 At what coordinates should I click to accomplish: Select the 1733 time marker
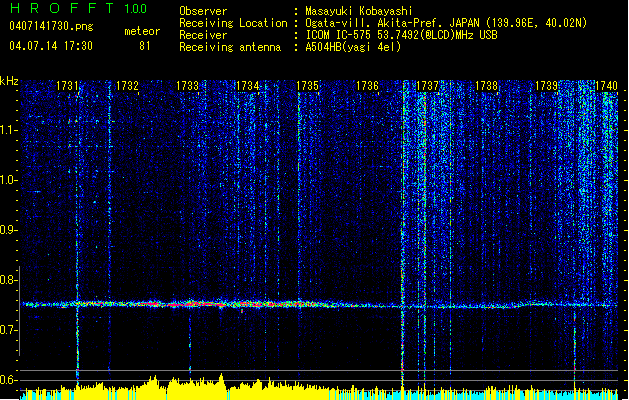coord(187,86)
